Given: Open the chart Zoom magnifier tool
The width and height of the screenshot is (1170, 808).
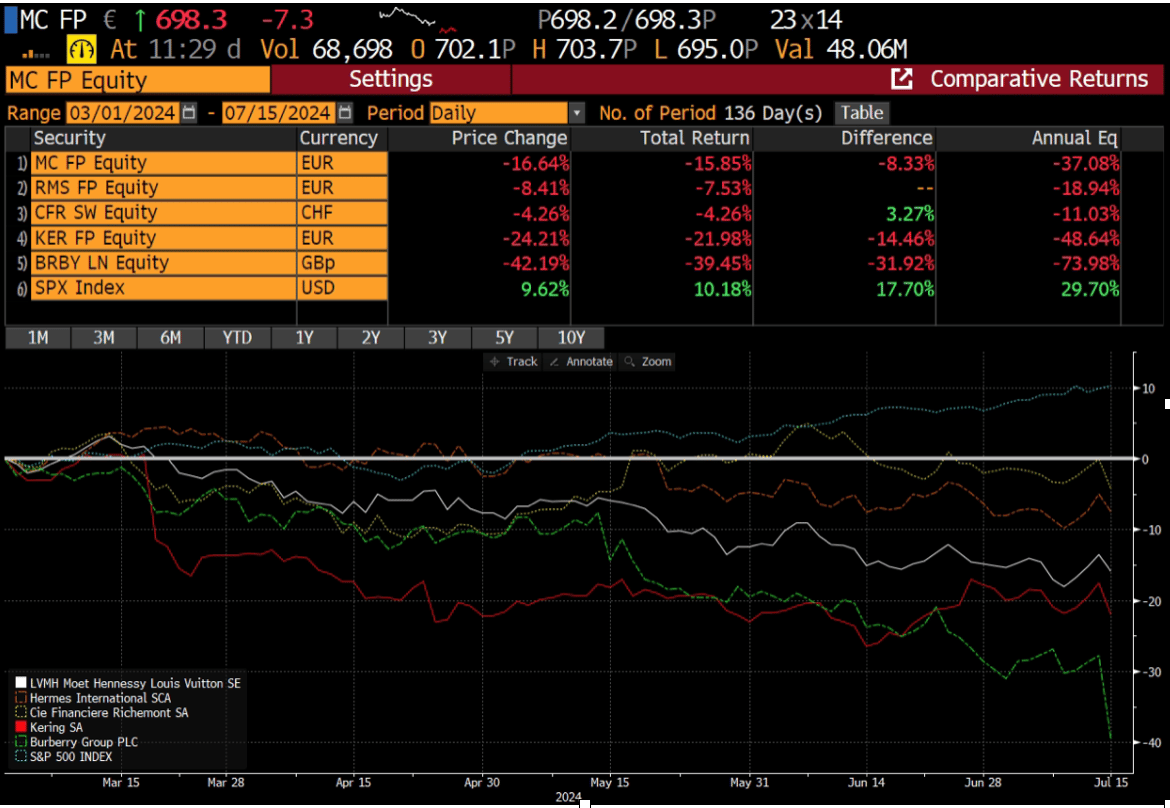Looking at the screenshot, I should tap(648, 361).
